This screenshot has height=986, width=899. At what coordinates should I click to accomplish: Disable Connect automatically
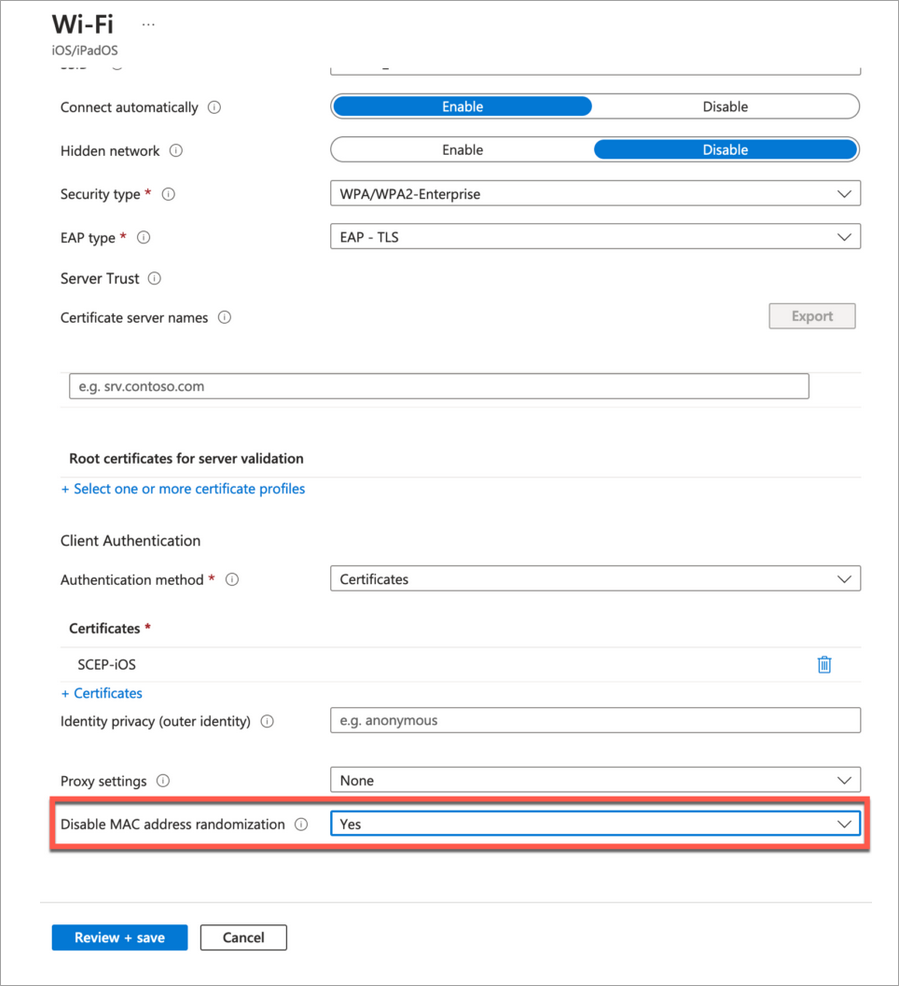pyautogui.click(x=725, y=107)
